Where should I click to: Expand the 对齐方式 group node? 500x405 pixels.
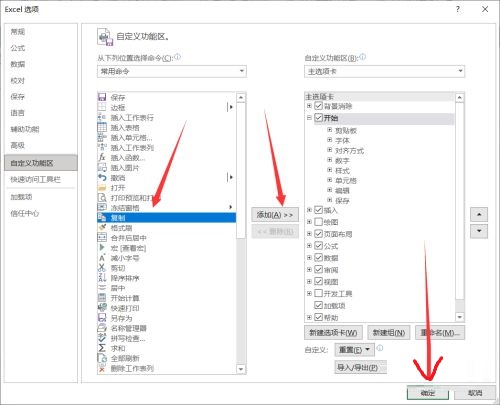pos(330,150)
